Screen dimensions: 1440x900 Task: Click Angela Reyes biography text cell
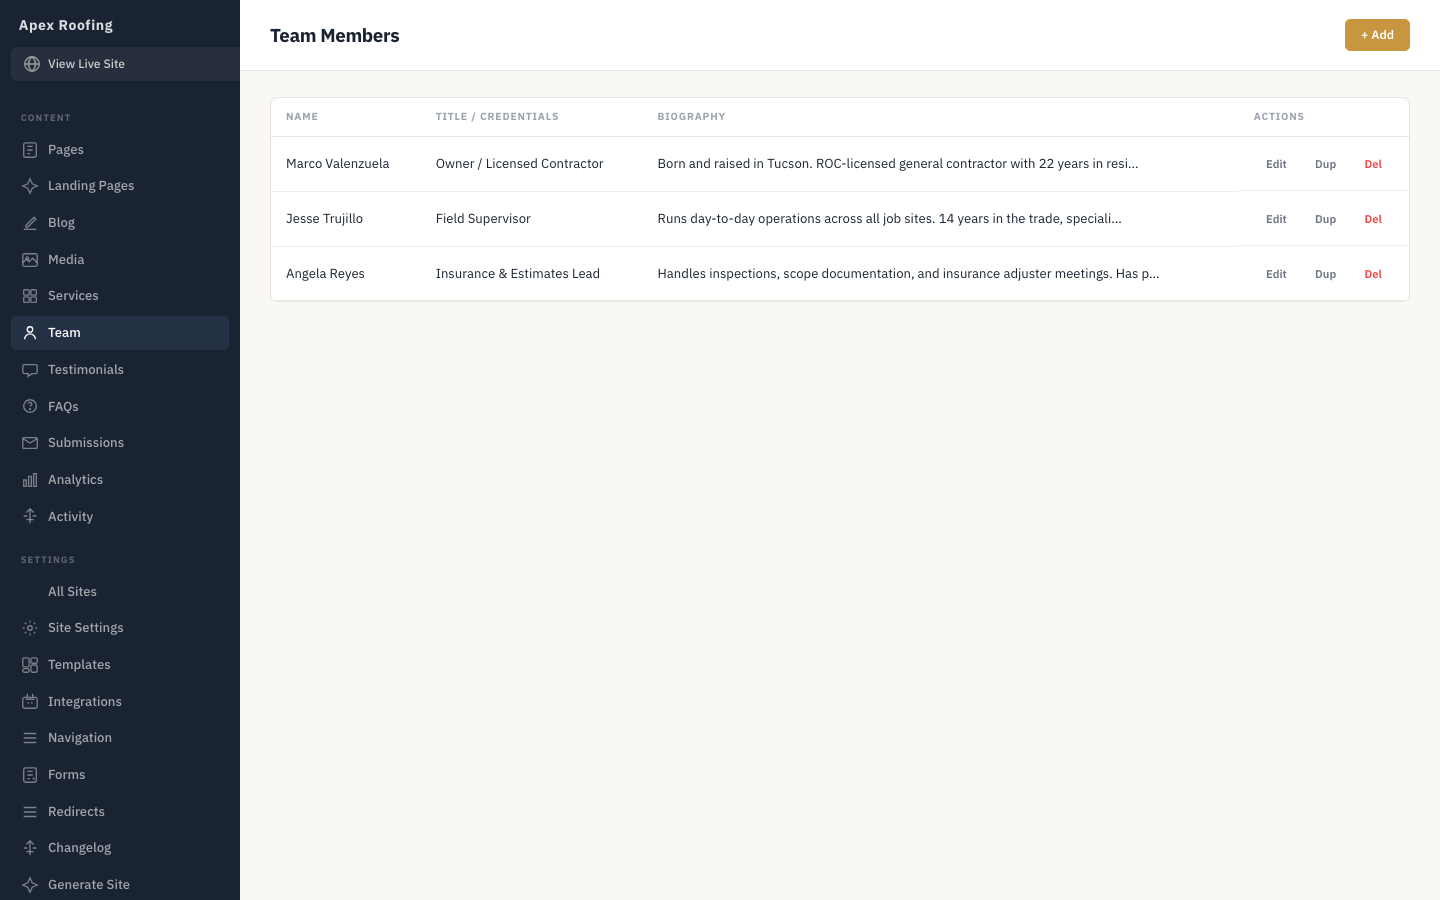tap(908, 274)
